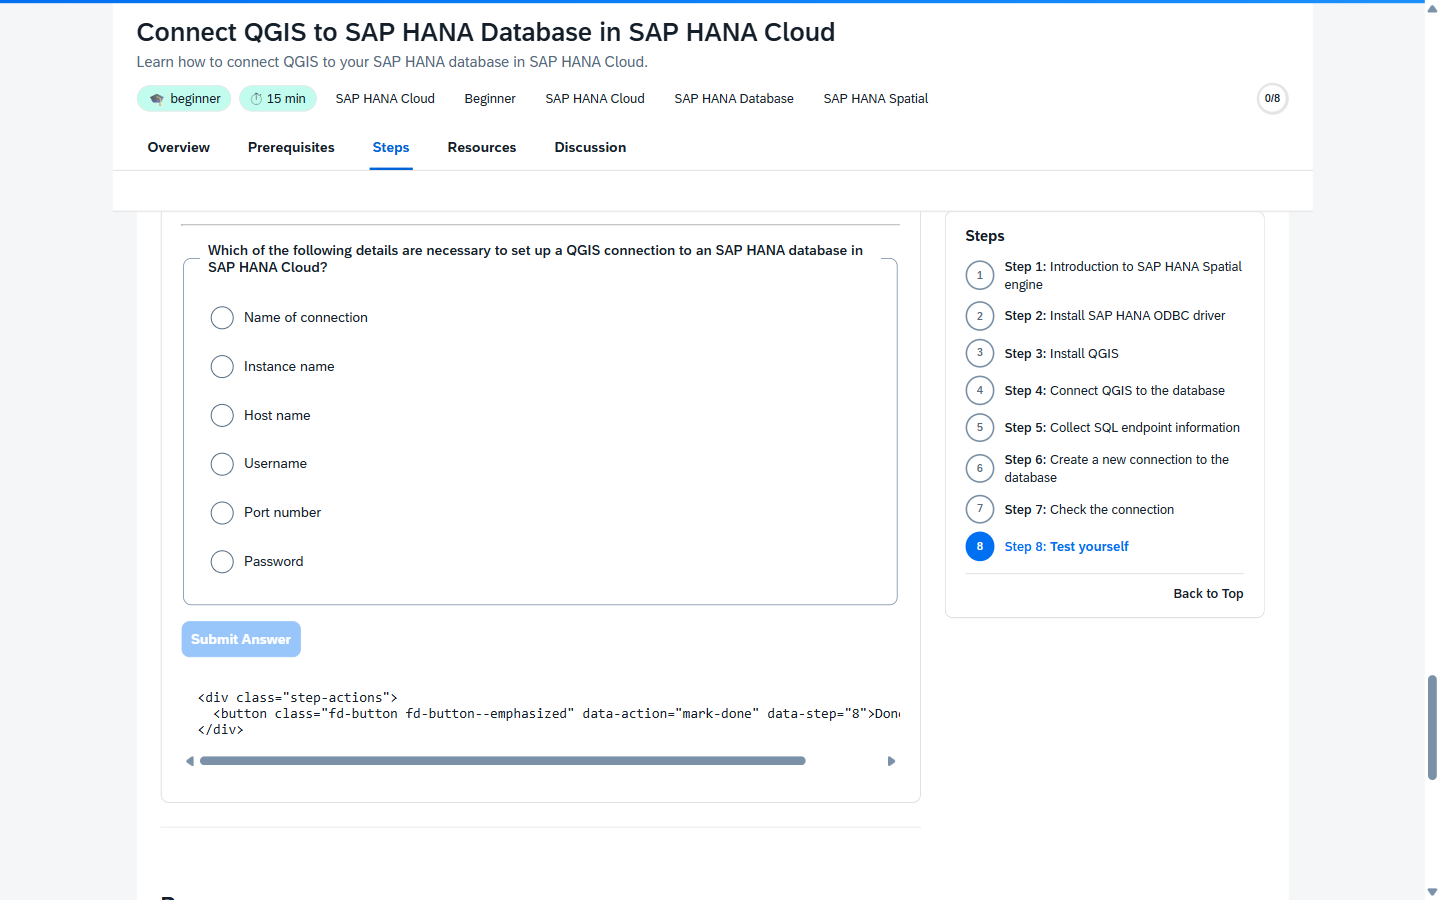This screenshot has height=900, width=1440.
Task: Select the Name of connection option
Action: coord(222,318)
